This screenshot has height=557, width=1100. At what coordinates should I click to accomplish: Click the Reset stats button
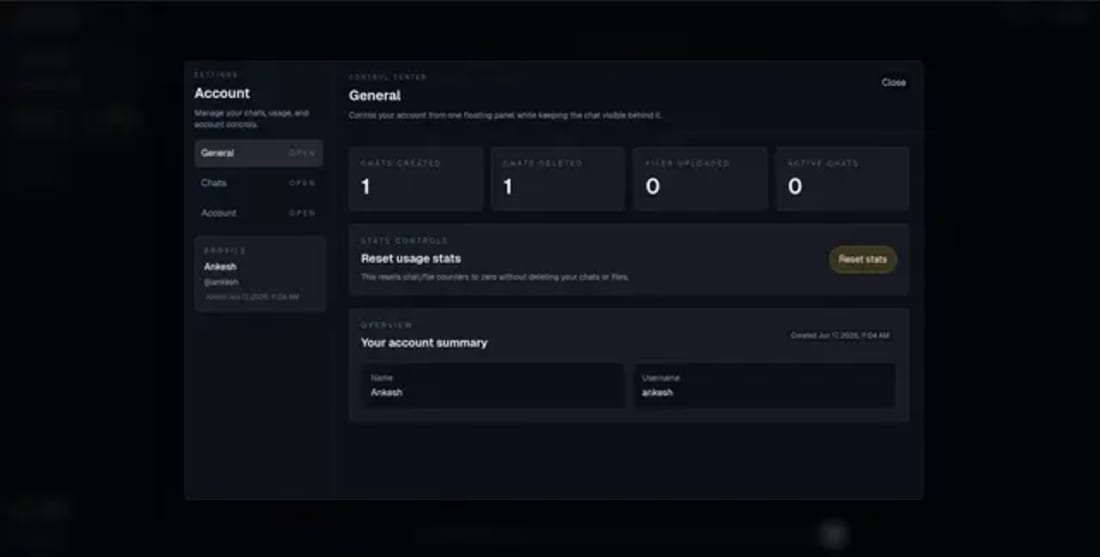[862, 260]
